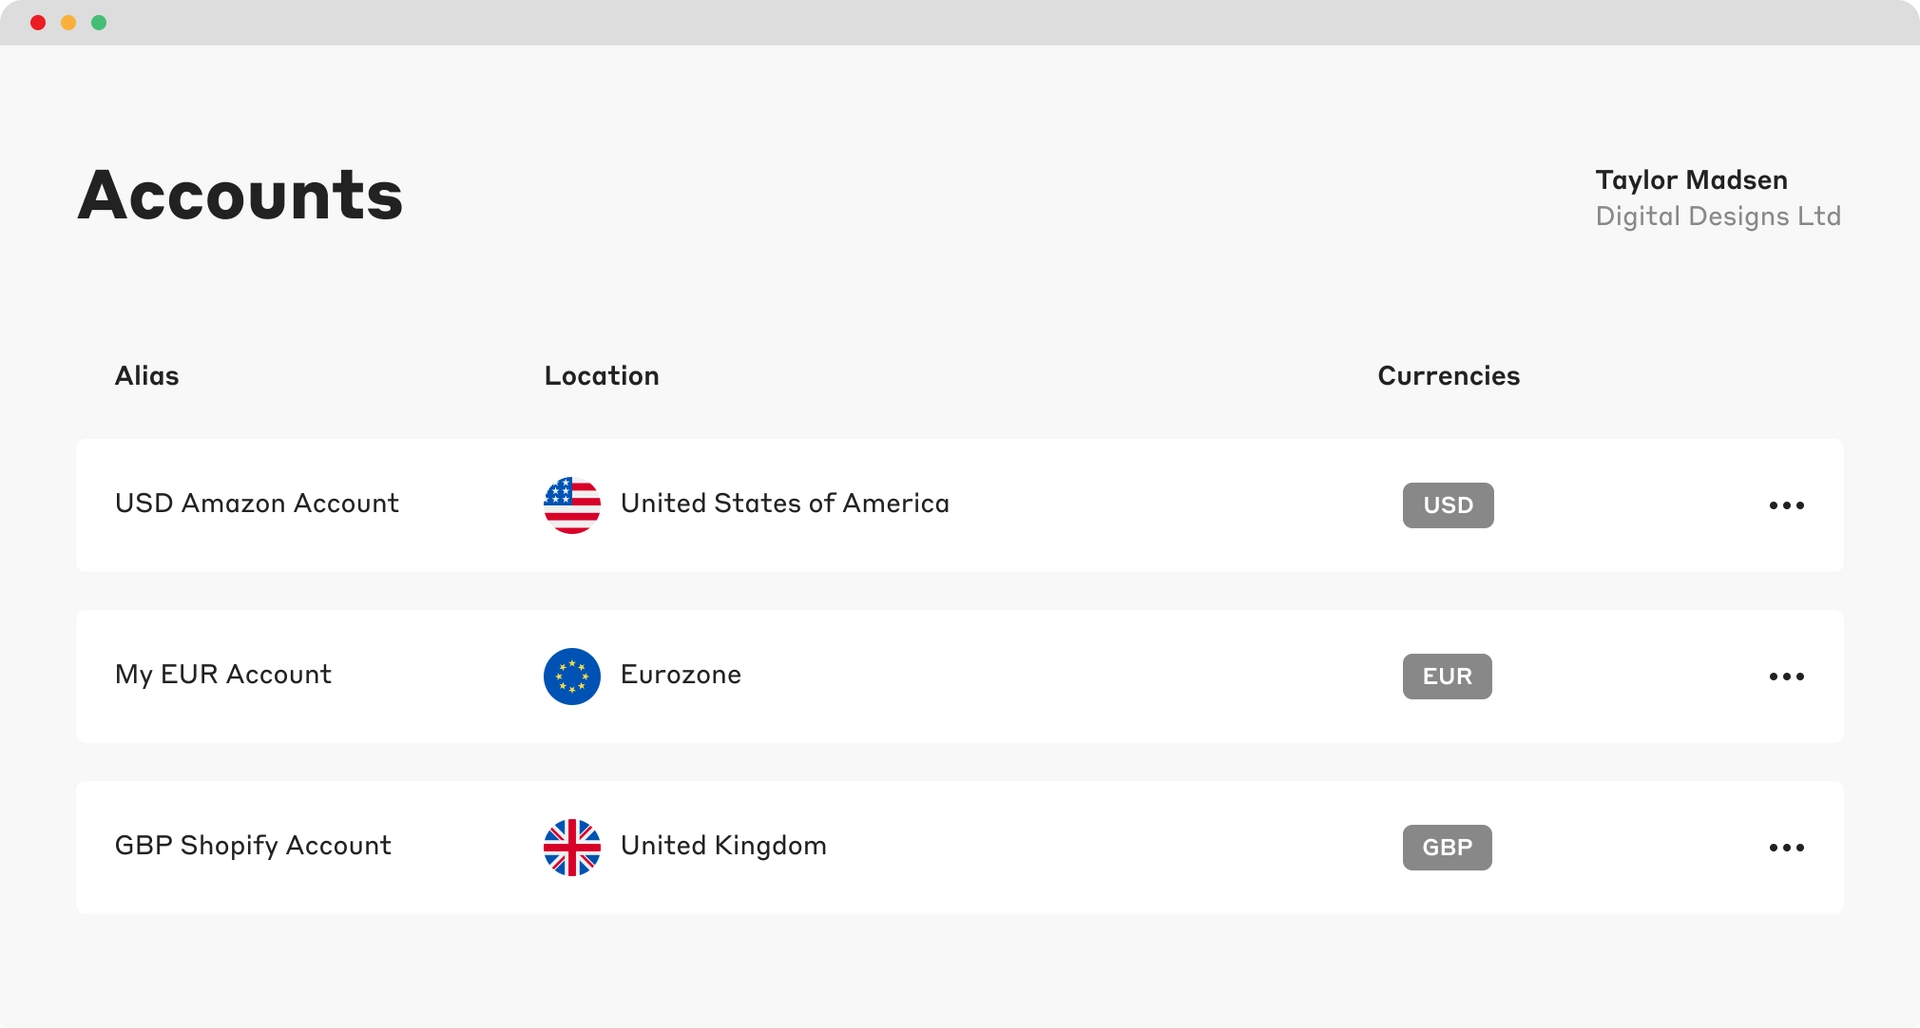Click the Alias column header
This screenshot has height=1028, width=1920.
pyautogui.click(x=147, y=376)
